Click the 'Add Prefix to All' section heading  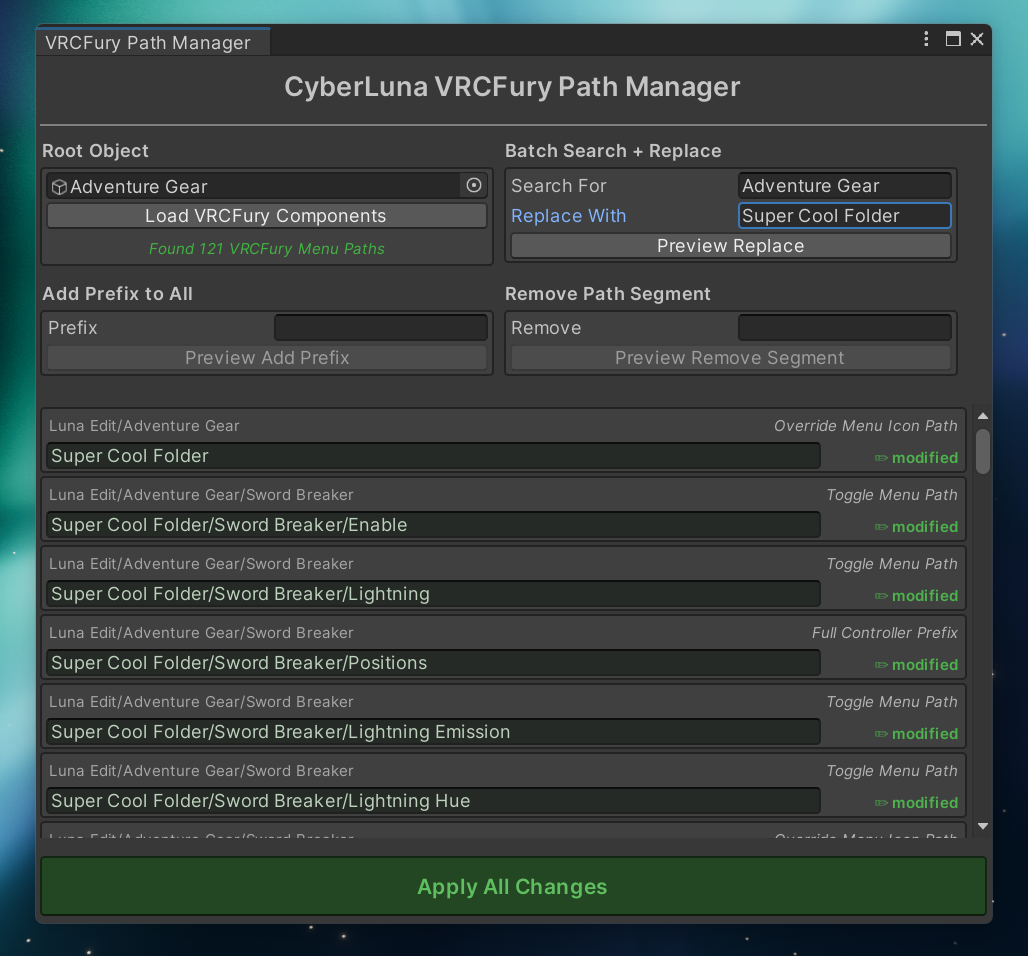point(117,294)
